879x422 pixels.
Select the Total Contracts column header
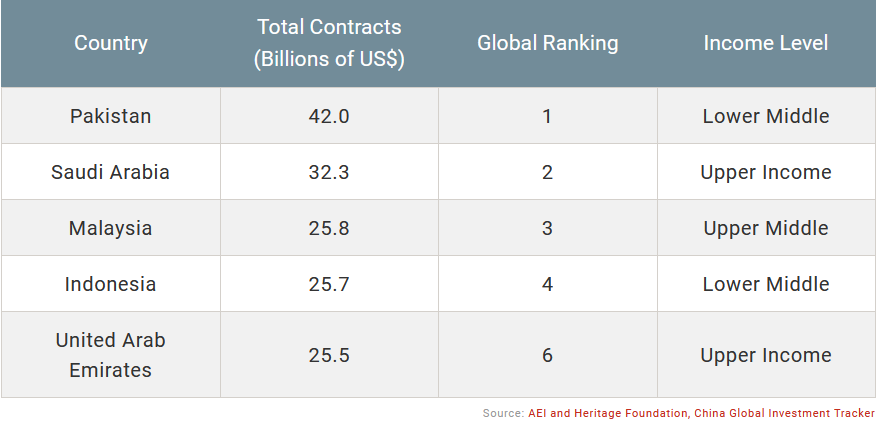tap(329, 43)
